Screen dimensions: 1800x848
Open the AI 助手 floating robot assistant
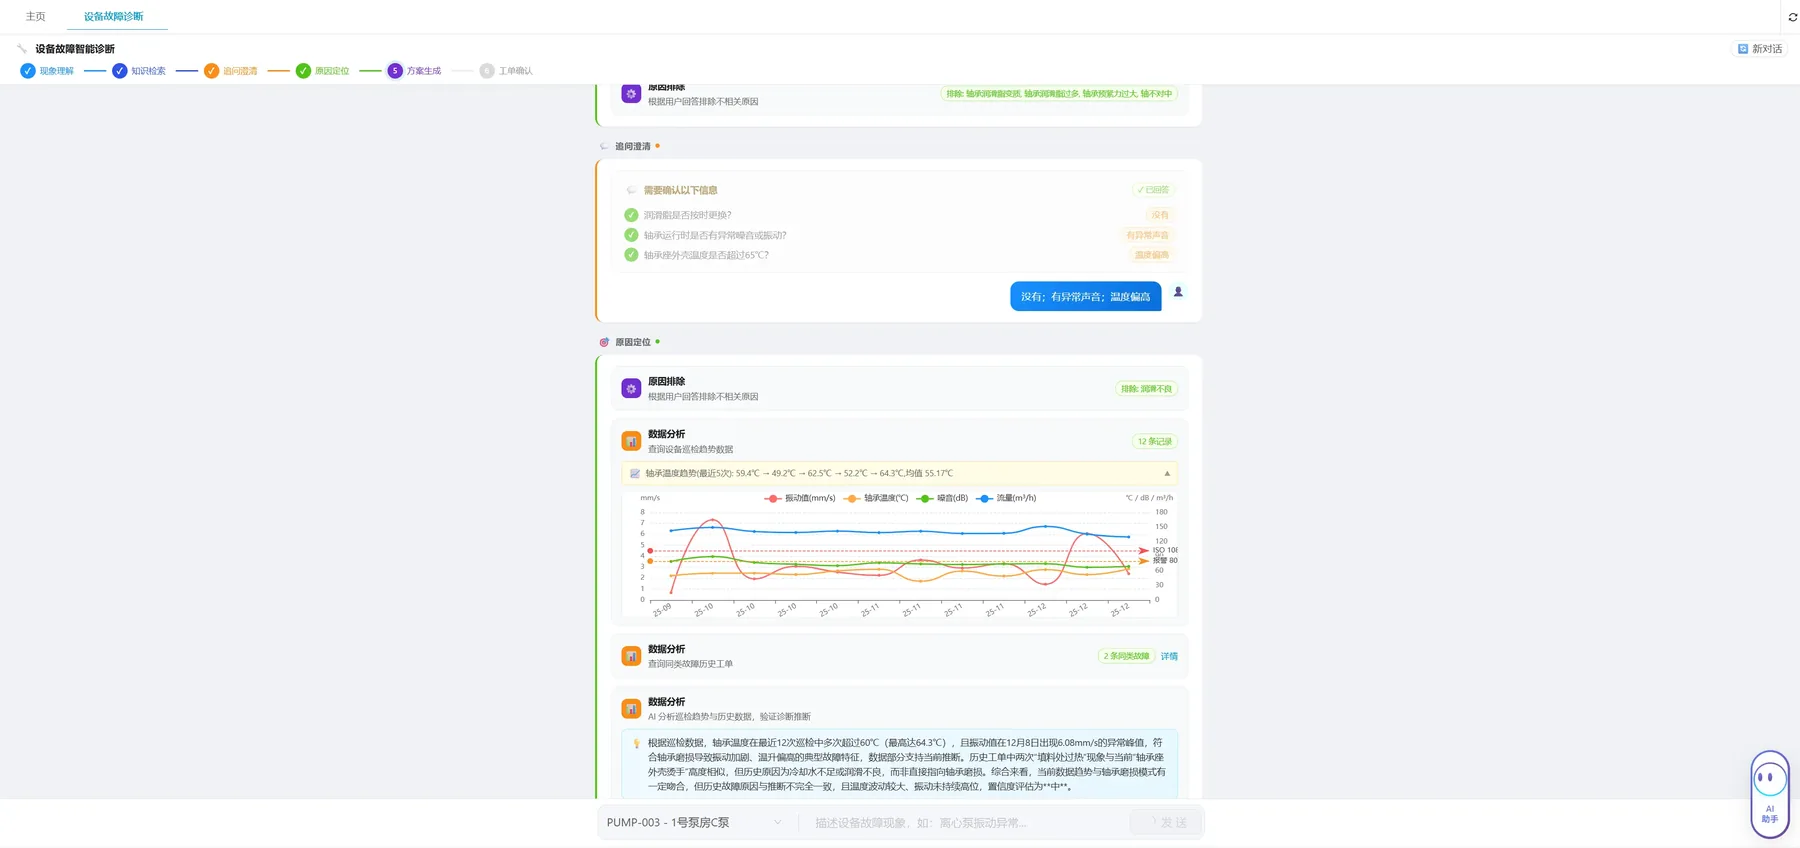tap(1769, 794)
